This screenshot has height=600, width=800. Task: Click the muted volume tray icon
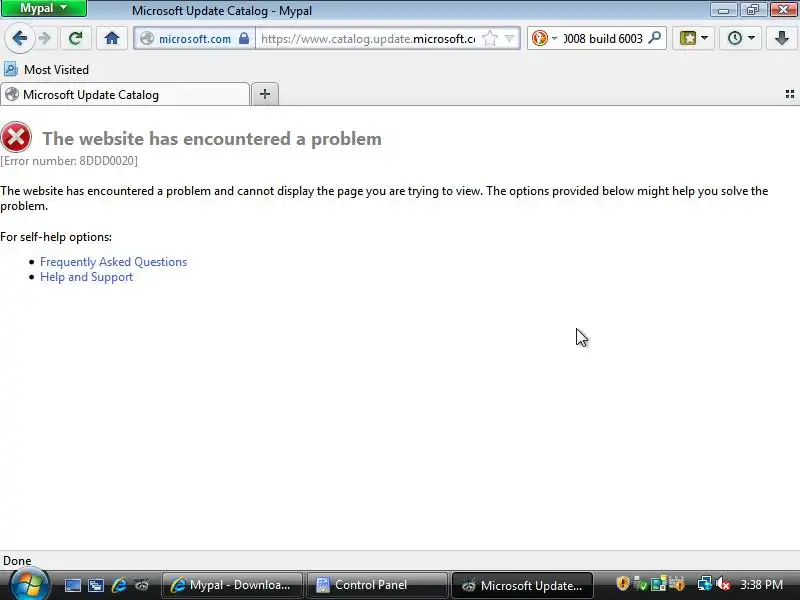[723, 584]
